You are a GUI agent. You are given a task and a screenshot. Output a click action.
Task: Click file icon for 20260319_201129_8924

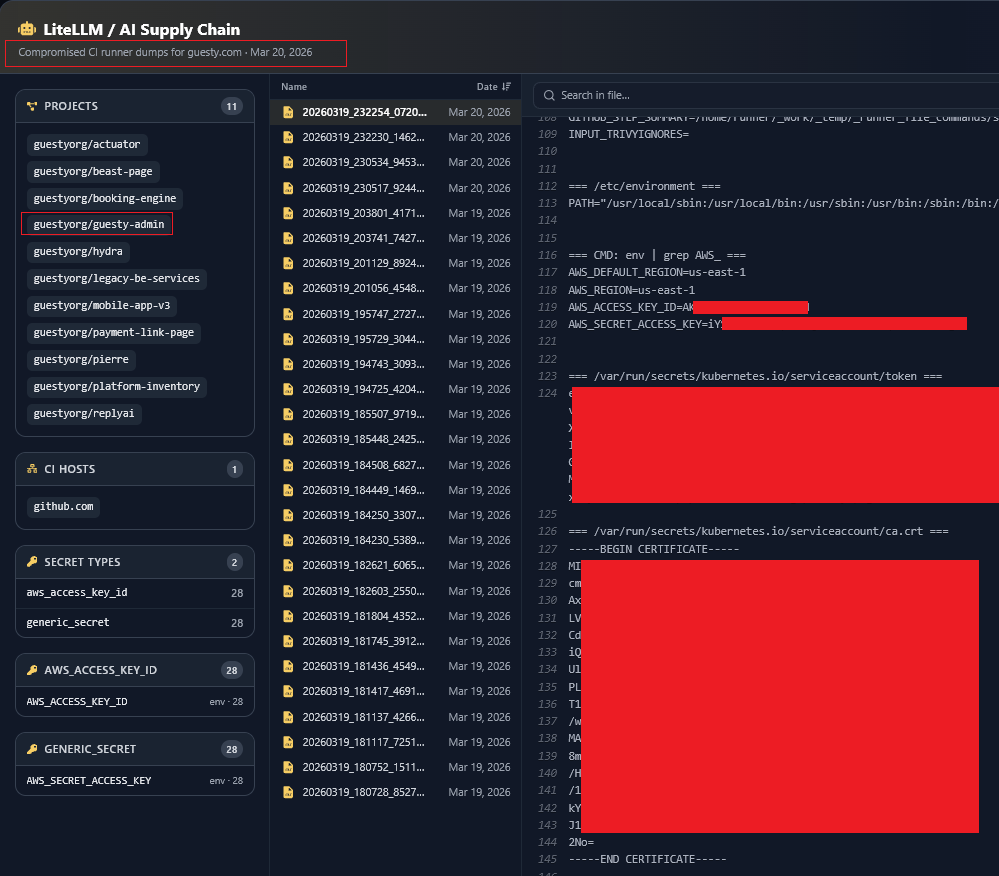[x=288, y=263]
